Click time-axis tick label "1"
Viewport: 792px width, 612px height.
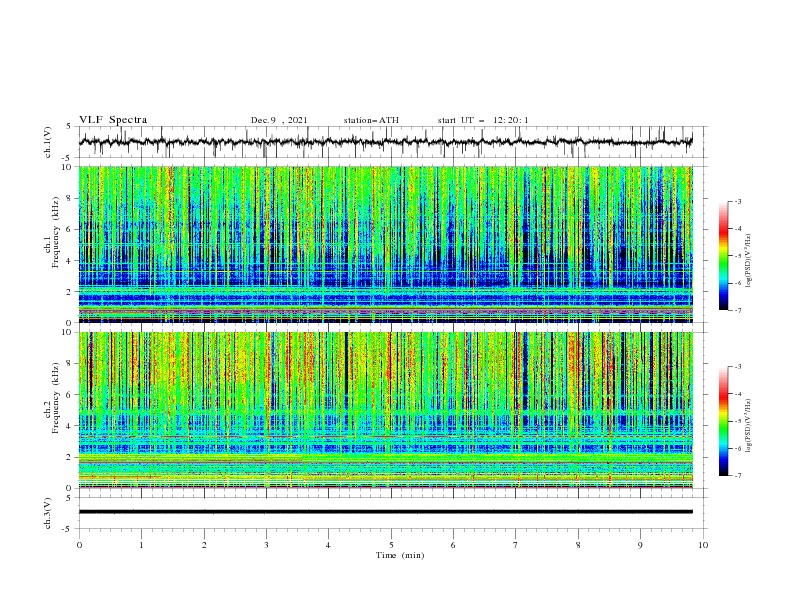141,545
